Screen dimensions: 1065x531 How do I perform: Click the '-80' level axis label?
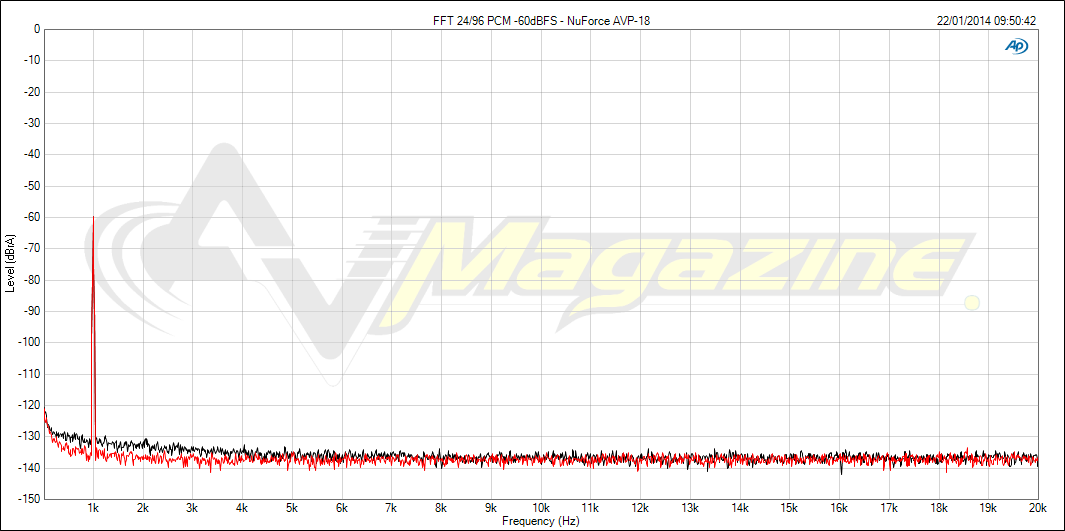coord(32,280)
